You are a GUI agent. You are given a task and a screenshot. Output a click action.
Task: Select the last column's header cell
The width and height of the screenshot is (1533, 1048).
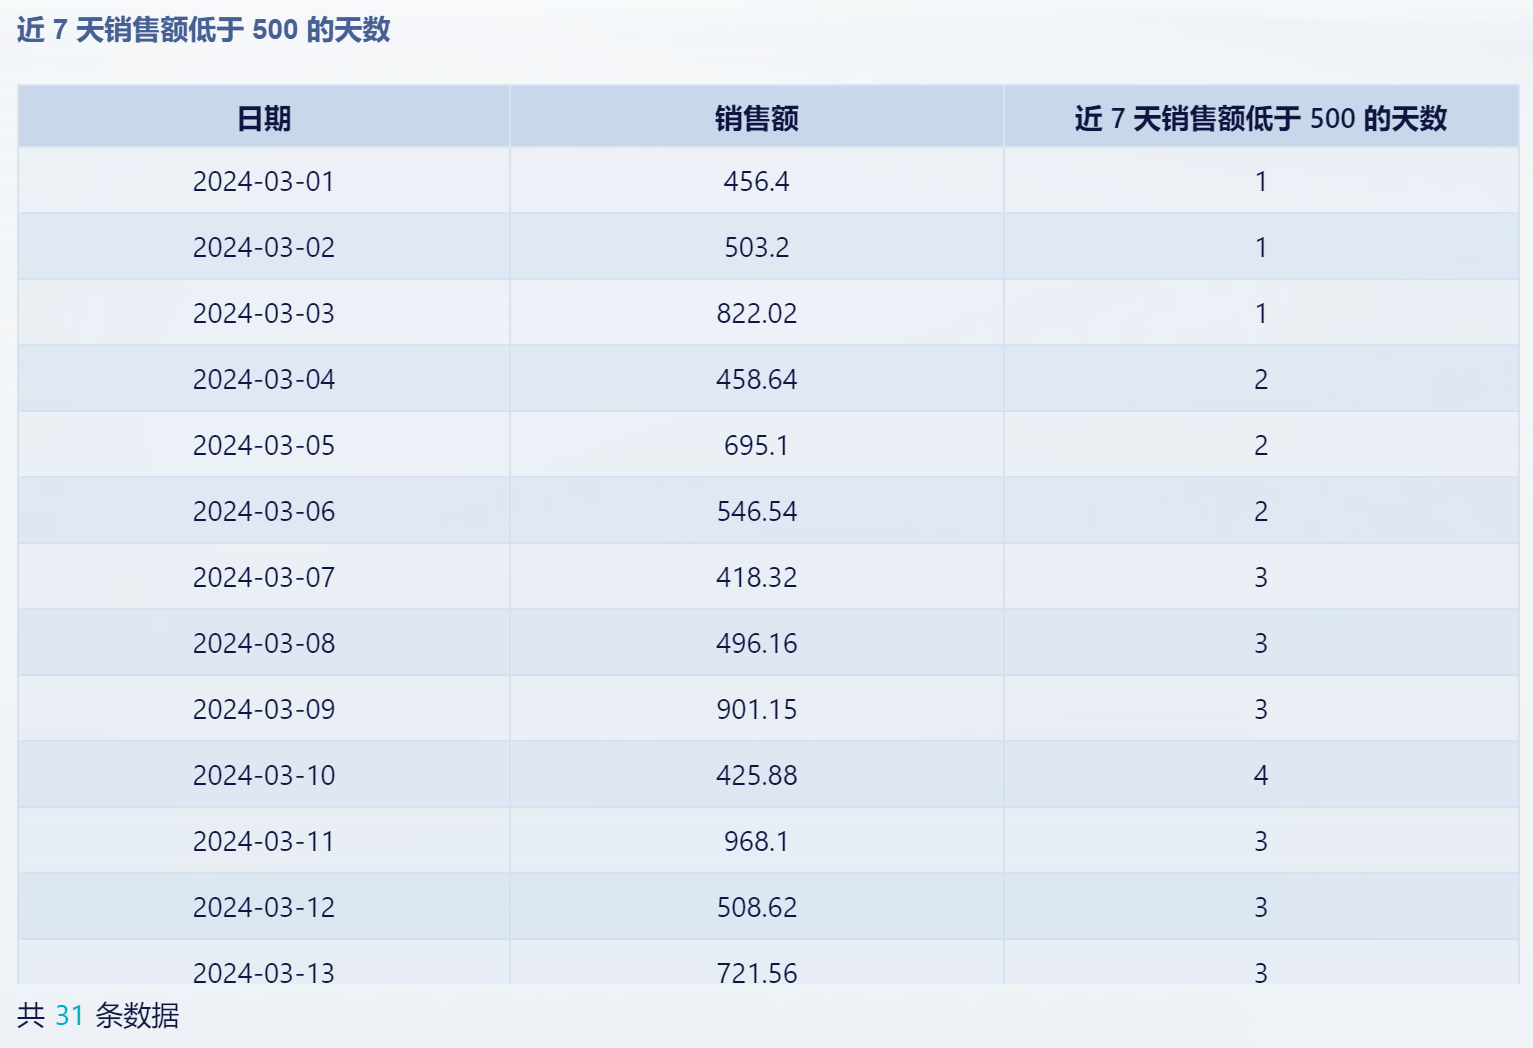point(1260,119)
